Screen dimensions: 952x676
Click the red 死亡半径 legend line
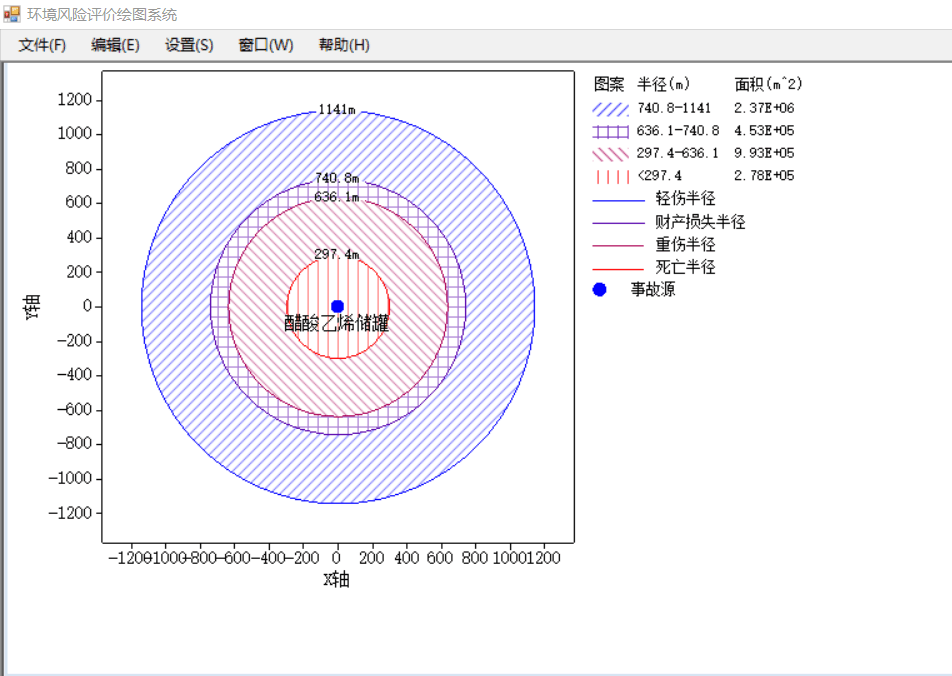point(618,268)
